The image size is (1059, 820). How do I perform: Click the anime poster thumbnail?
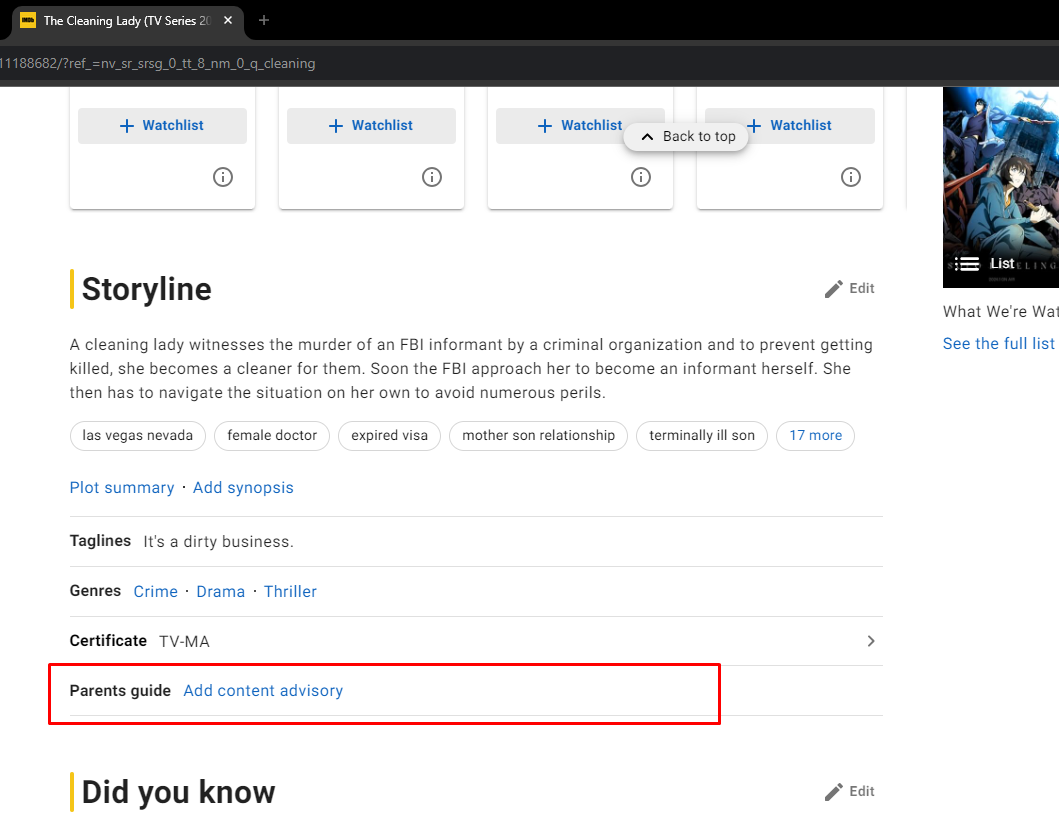pos(1001,187)
